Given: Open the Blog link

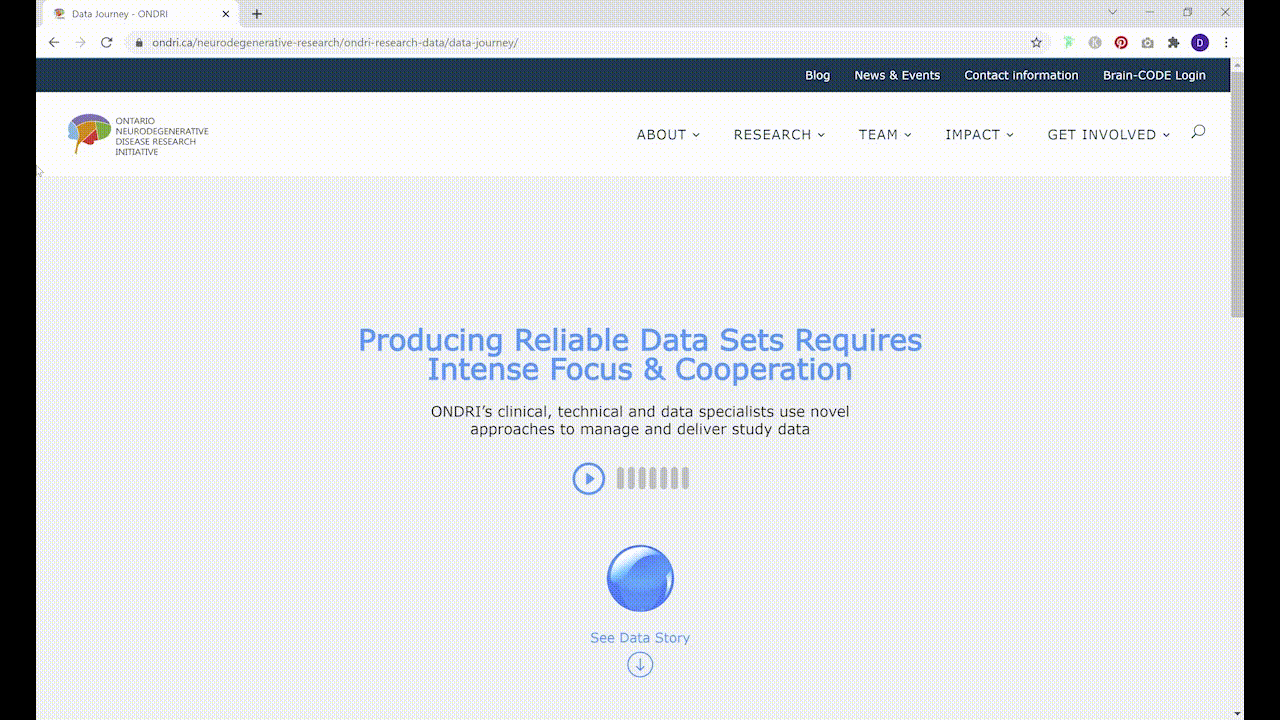Looking at the screenshot, I should click(817, 75).
